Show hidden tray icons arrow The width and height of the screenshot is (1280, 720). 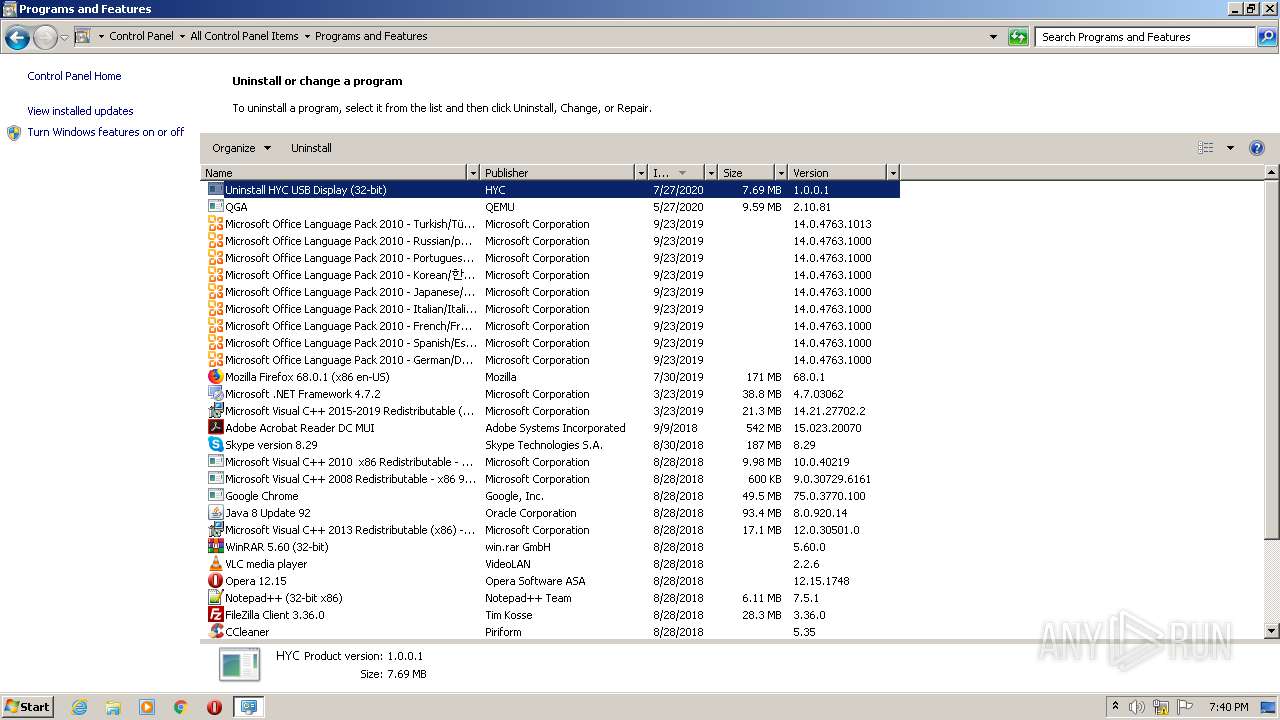point(1115,707)
